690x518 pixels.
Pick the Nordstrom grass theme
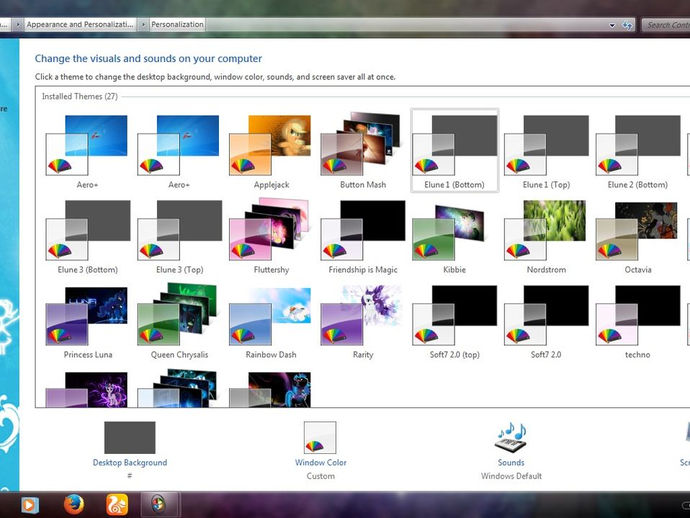click(546, 236)
